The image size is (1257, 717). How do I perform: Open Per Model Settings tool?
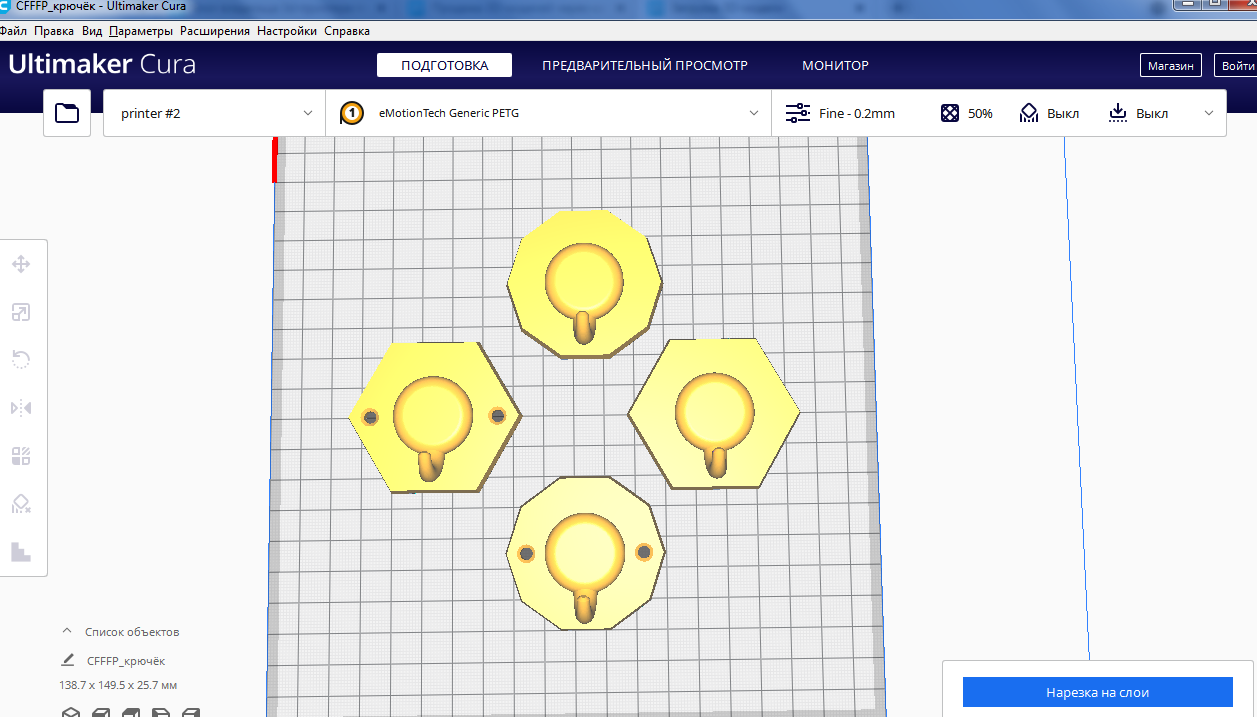pyautogui.click(x=20, y=457)
